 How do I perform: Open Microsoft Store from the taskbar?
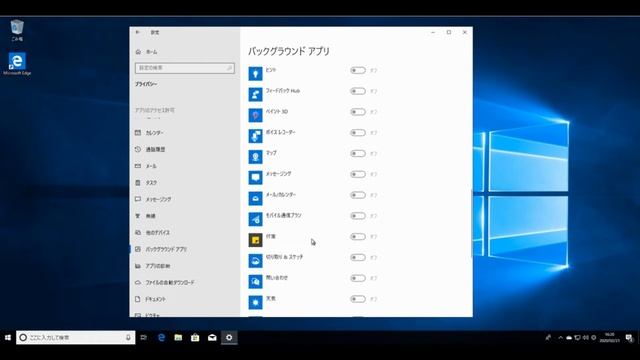point(195,338)
